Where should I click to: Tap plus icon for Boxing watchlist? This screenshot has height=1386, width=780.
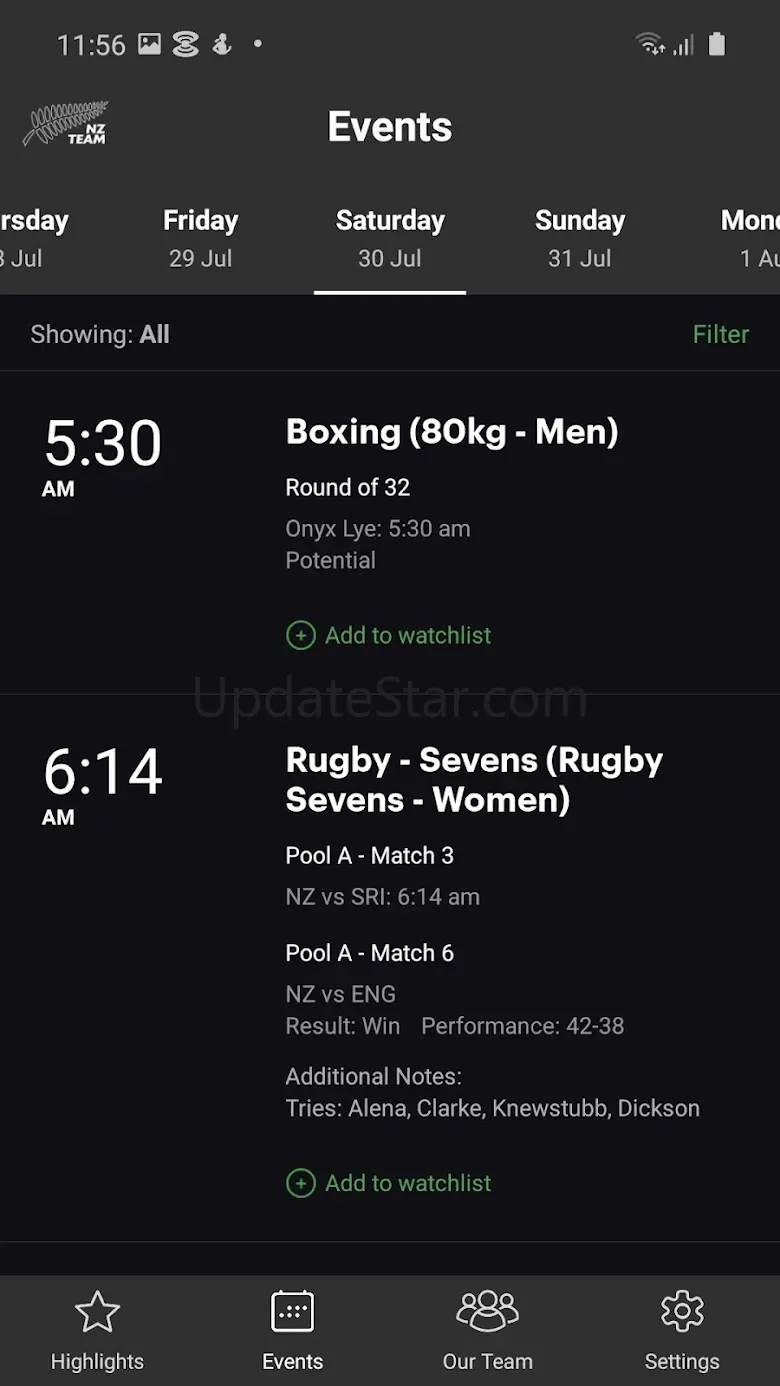point(300,635)
